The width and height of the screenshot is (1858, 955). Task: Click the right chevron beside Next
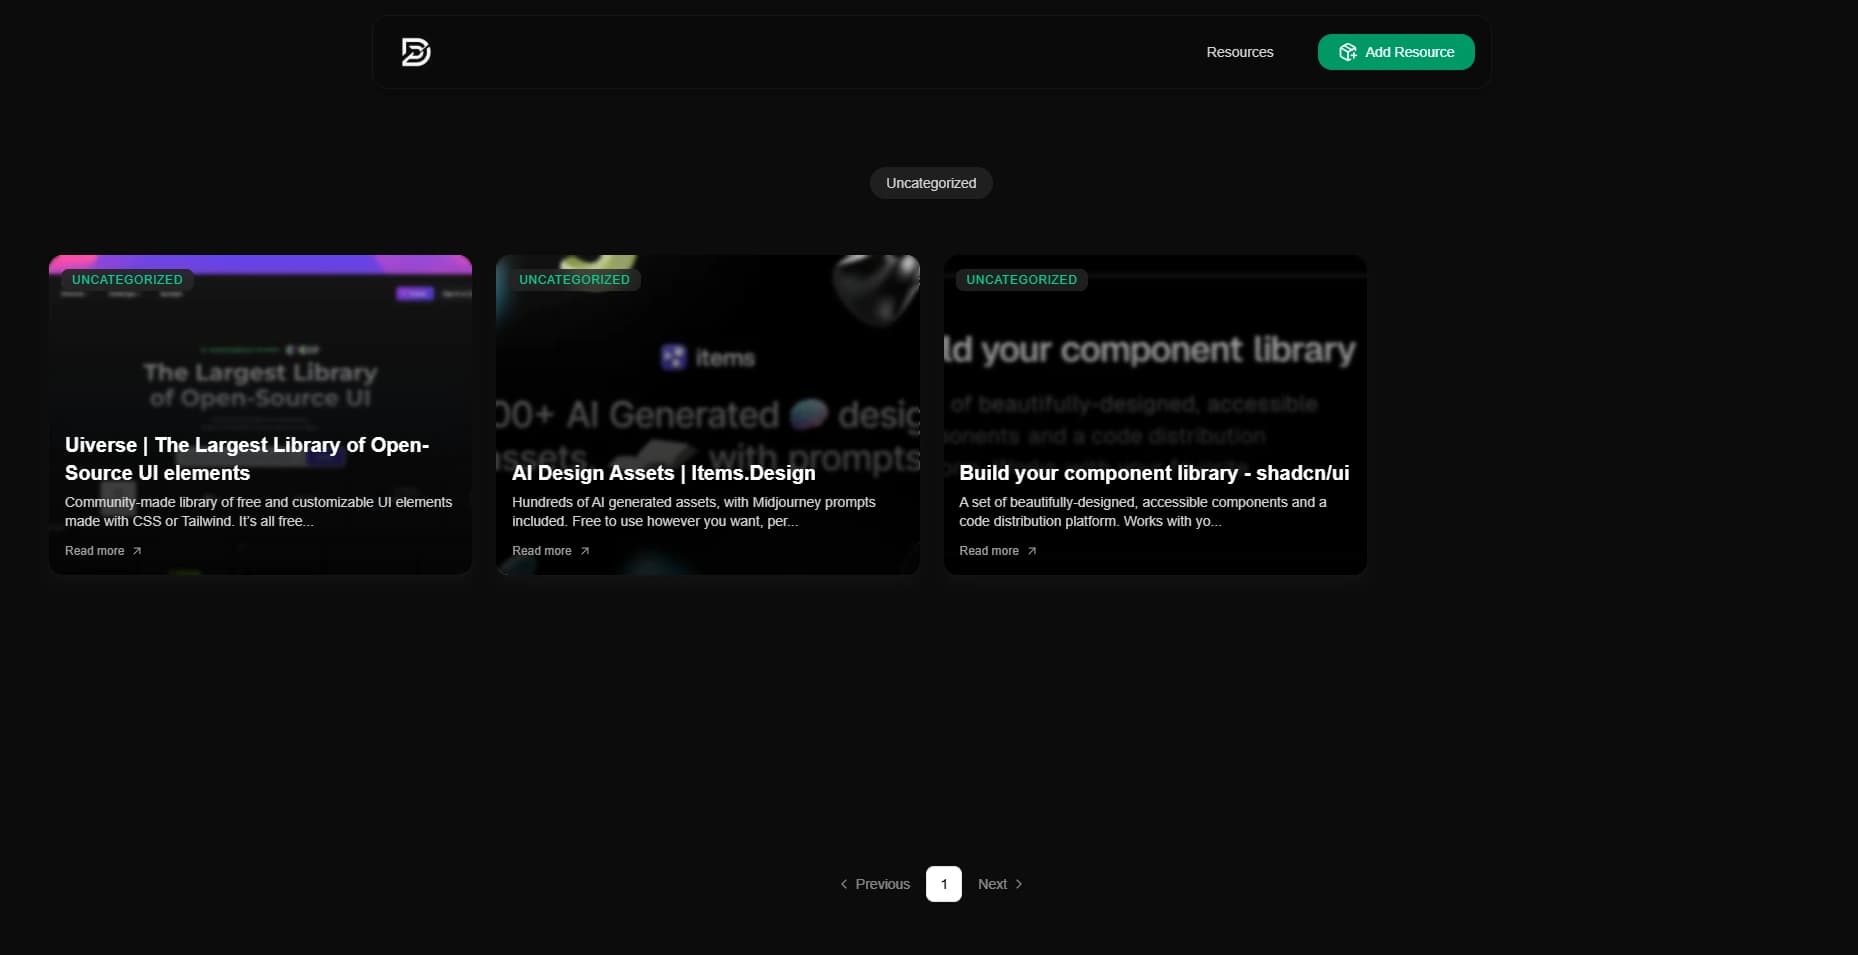click(1018, 884)
